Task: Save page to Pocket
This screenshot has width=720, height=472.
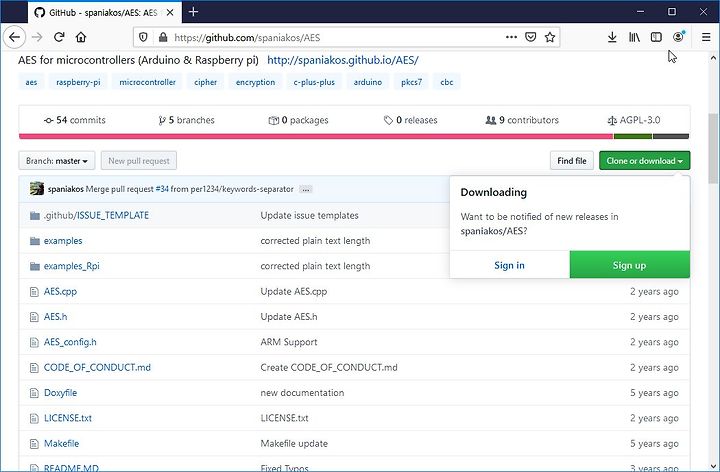Action: (x=530, y=37)
